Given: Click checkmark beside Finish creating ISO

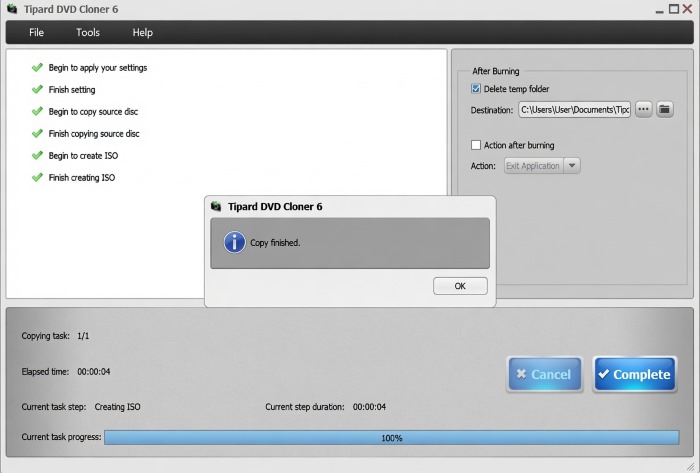Looking at the screenshot, I should (x=37, y=177).
